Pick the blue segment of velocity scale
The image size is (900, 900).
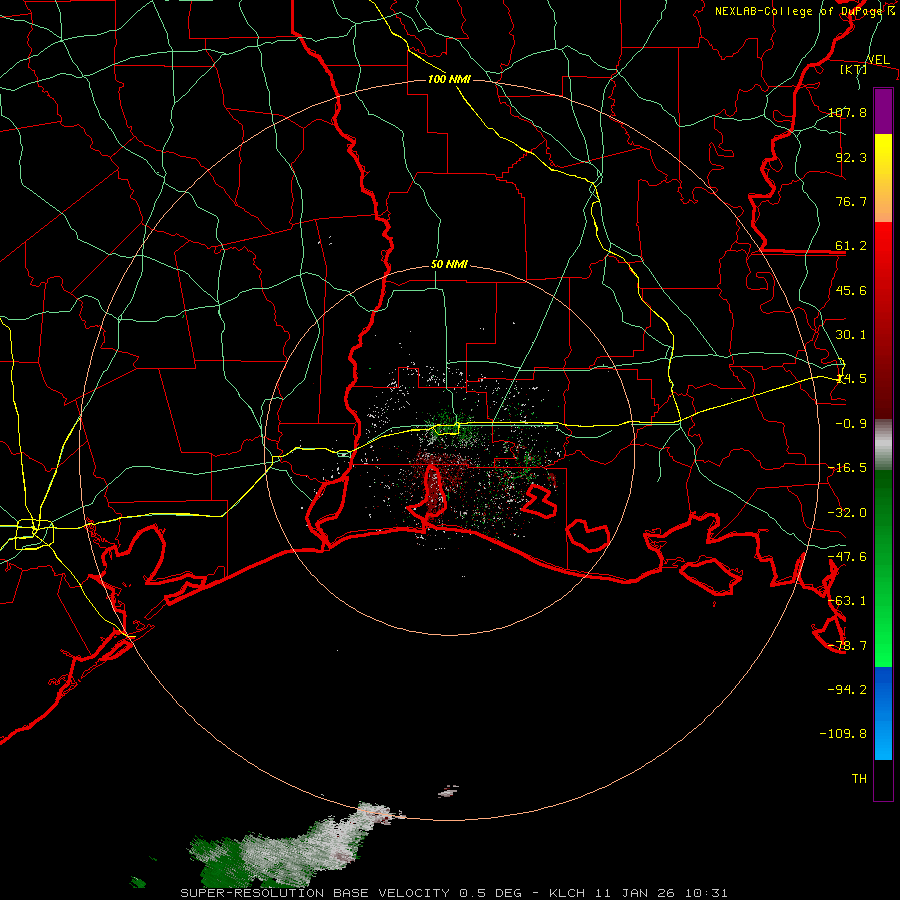(x=883, y=713)
